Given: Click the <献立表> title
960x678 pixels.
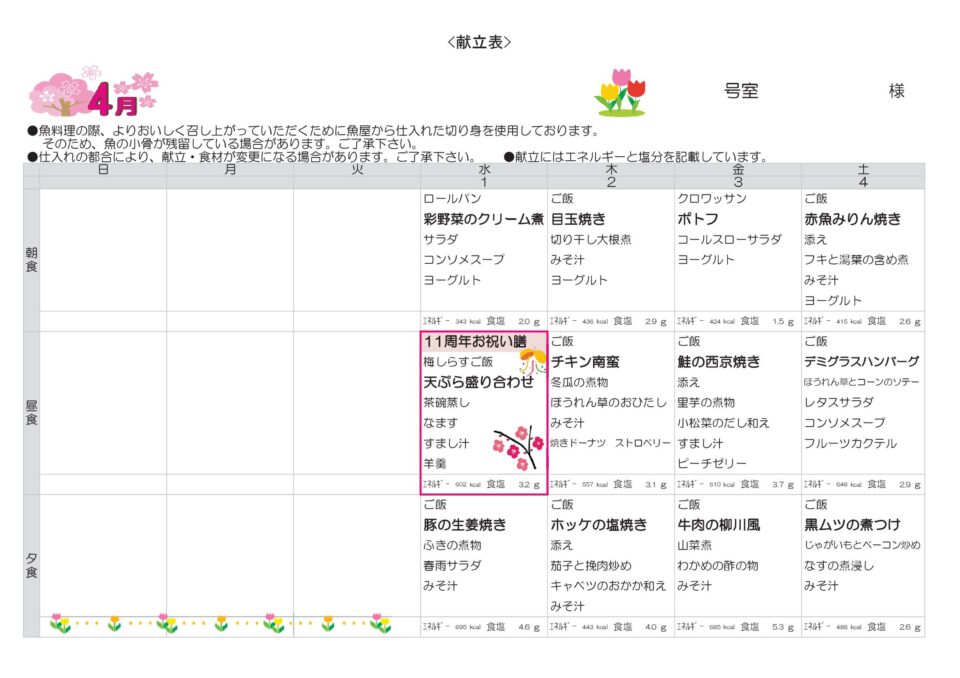Looking at the screenshot, I should pyautogui.click(x=479, y=42).
